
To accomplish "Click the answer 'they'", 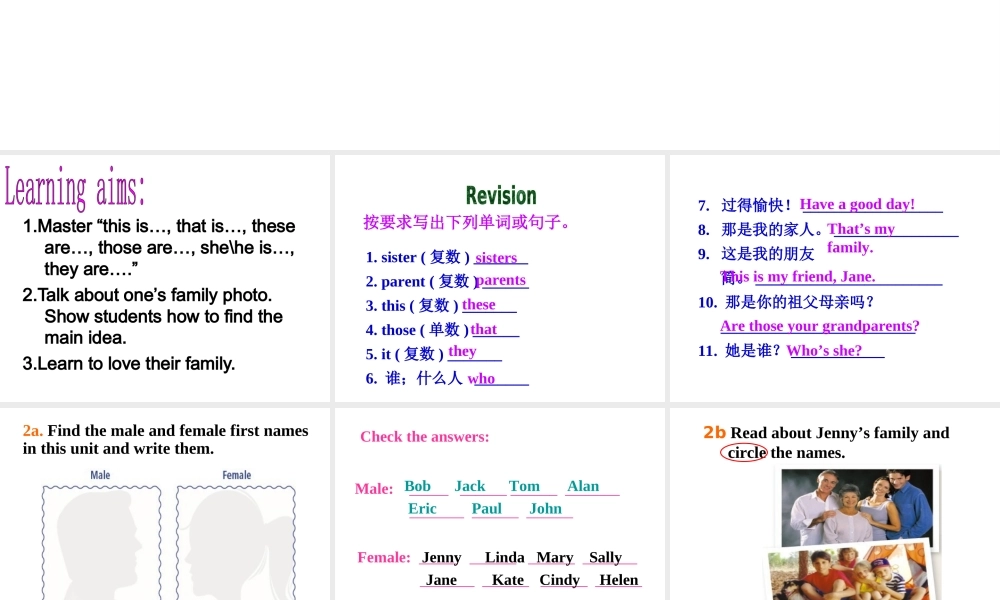I will click(x=462, y=351).
